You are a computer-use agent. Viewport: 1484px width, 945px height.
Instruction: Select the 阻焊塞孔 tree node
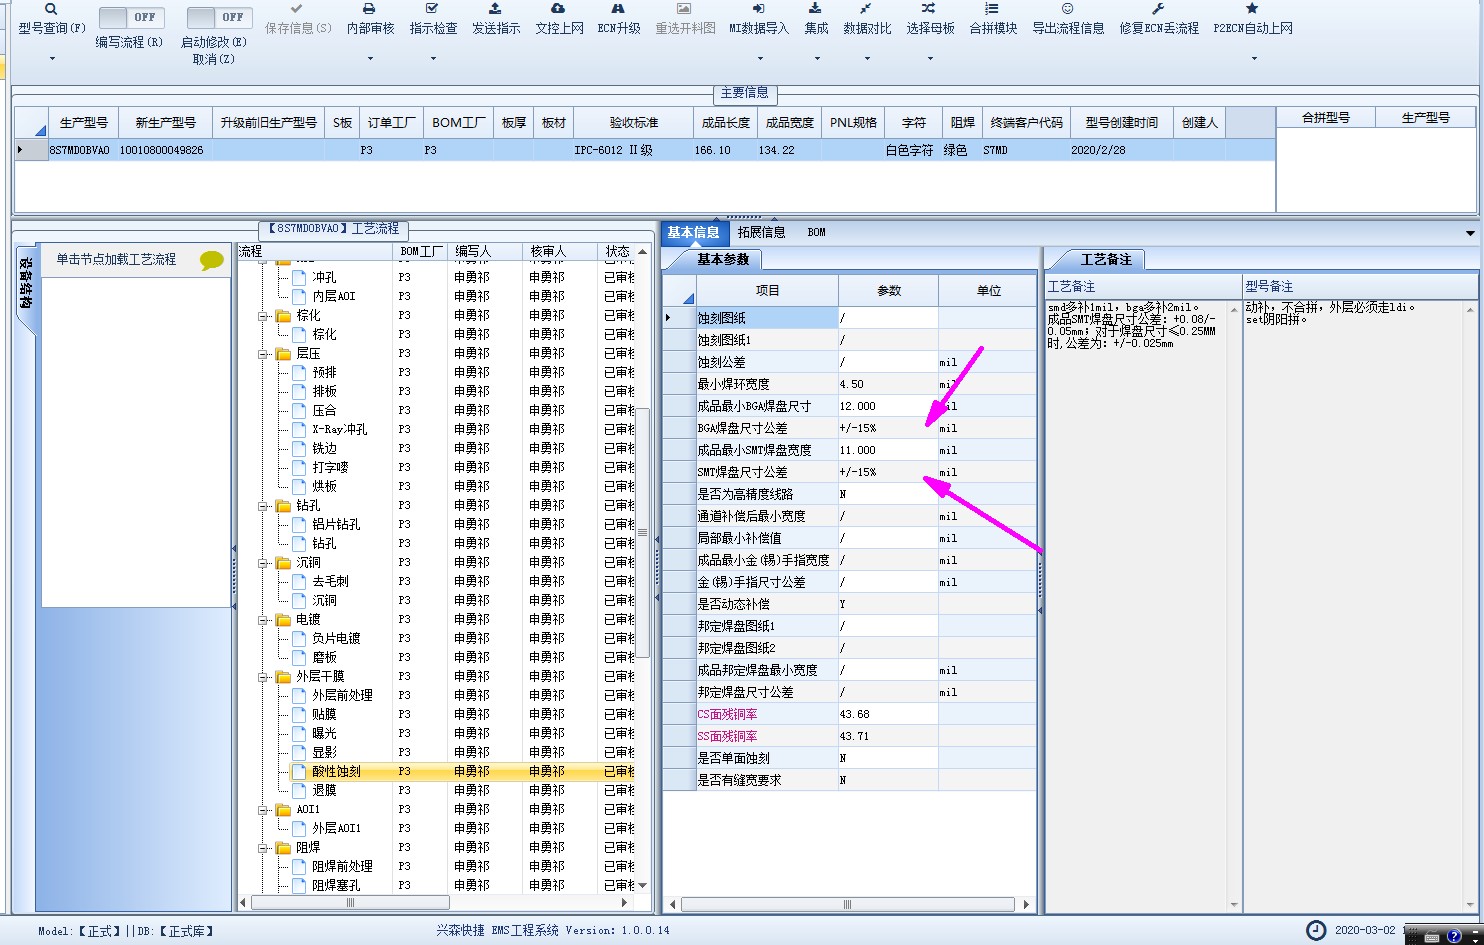coord(336,885)
